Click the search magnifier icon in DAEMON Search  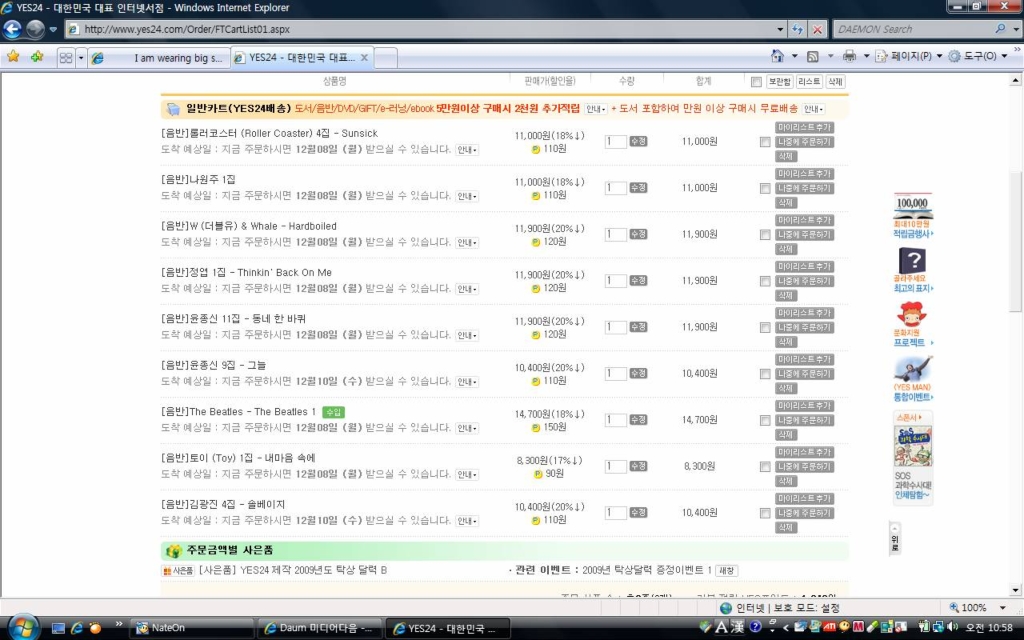[1000, 29]
